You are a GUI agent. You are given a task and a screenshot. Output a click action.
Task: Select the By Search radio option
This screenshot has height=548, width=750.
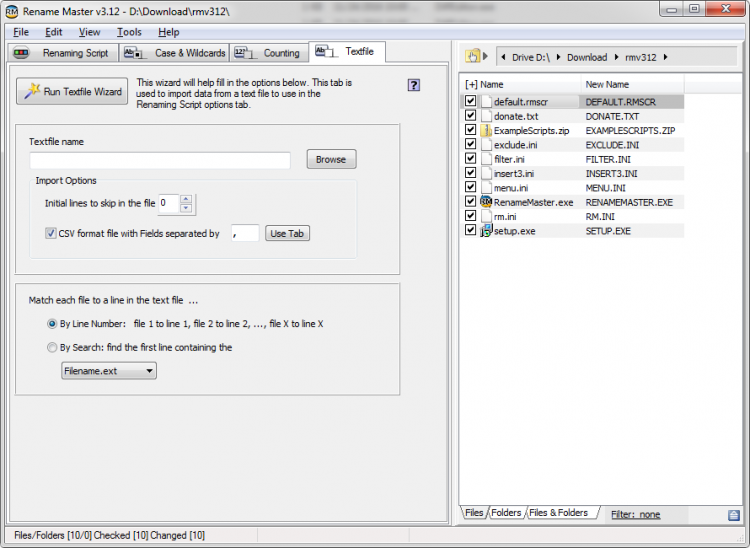coord(52,347)
